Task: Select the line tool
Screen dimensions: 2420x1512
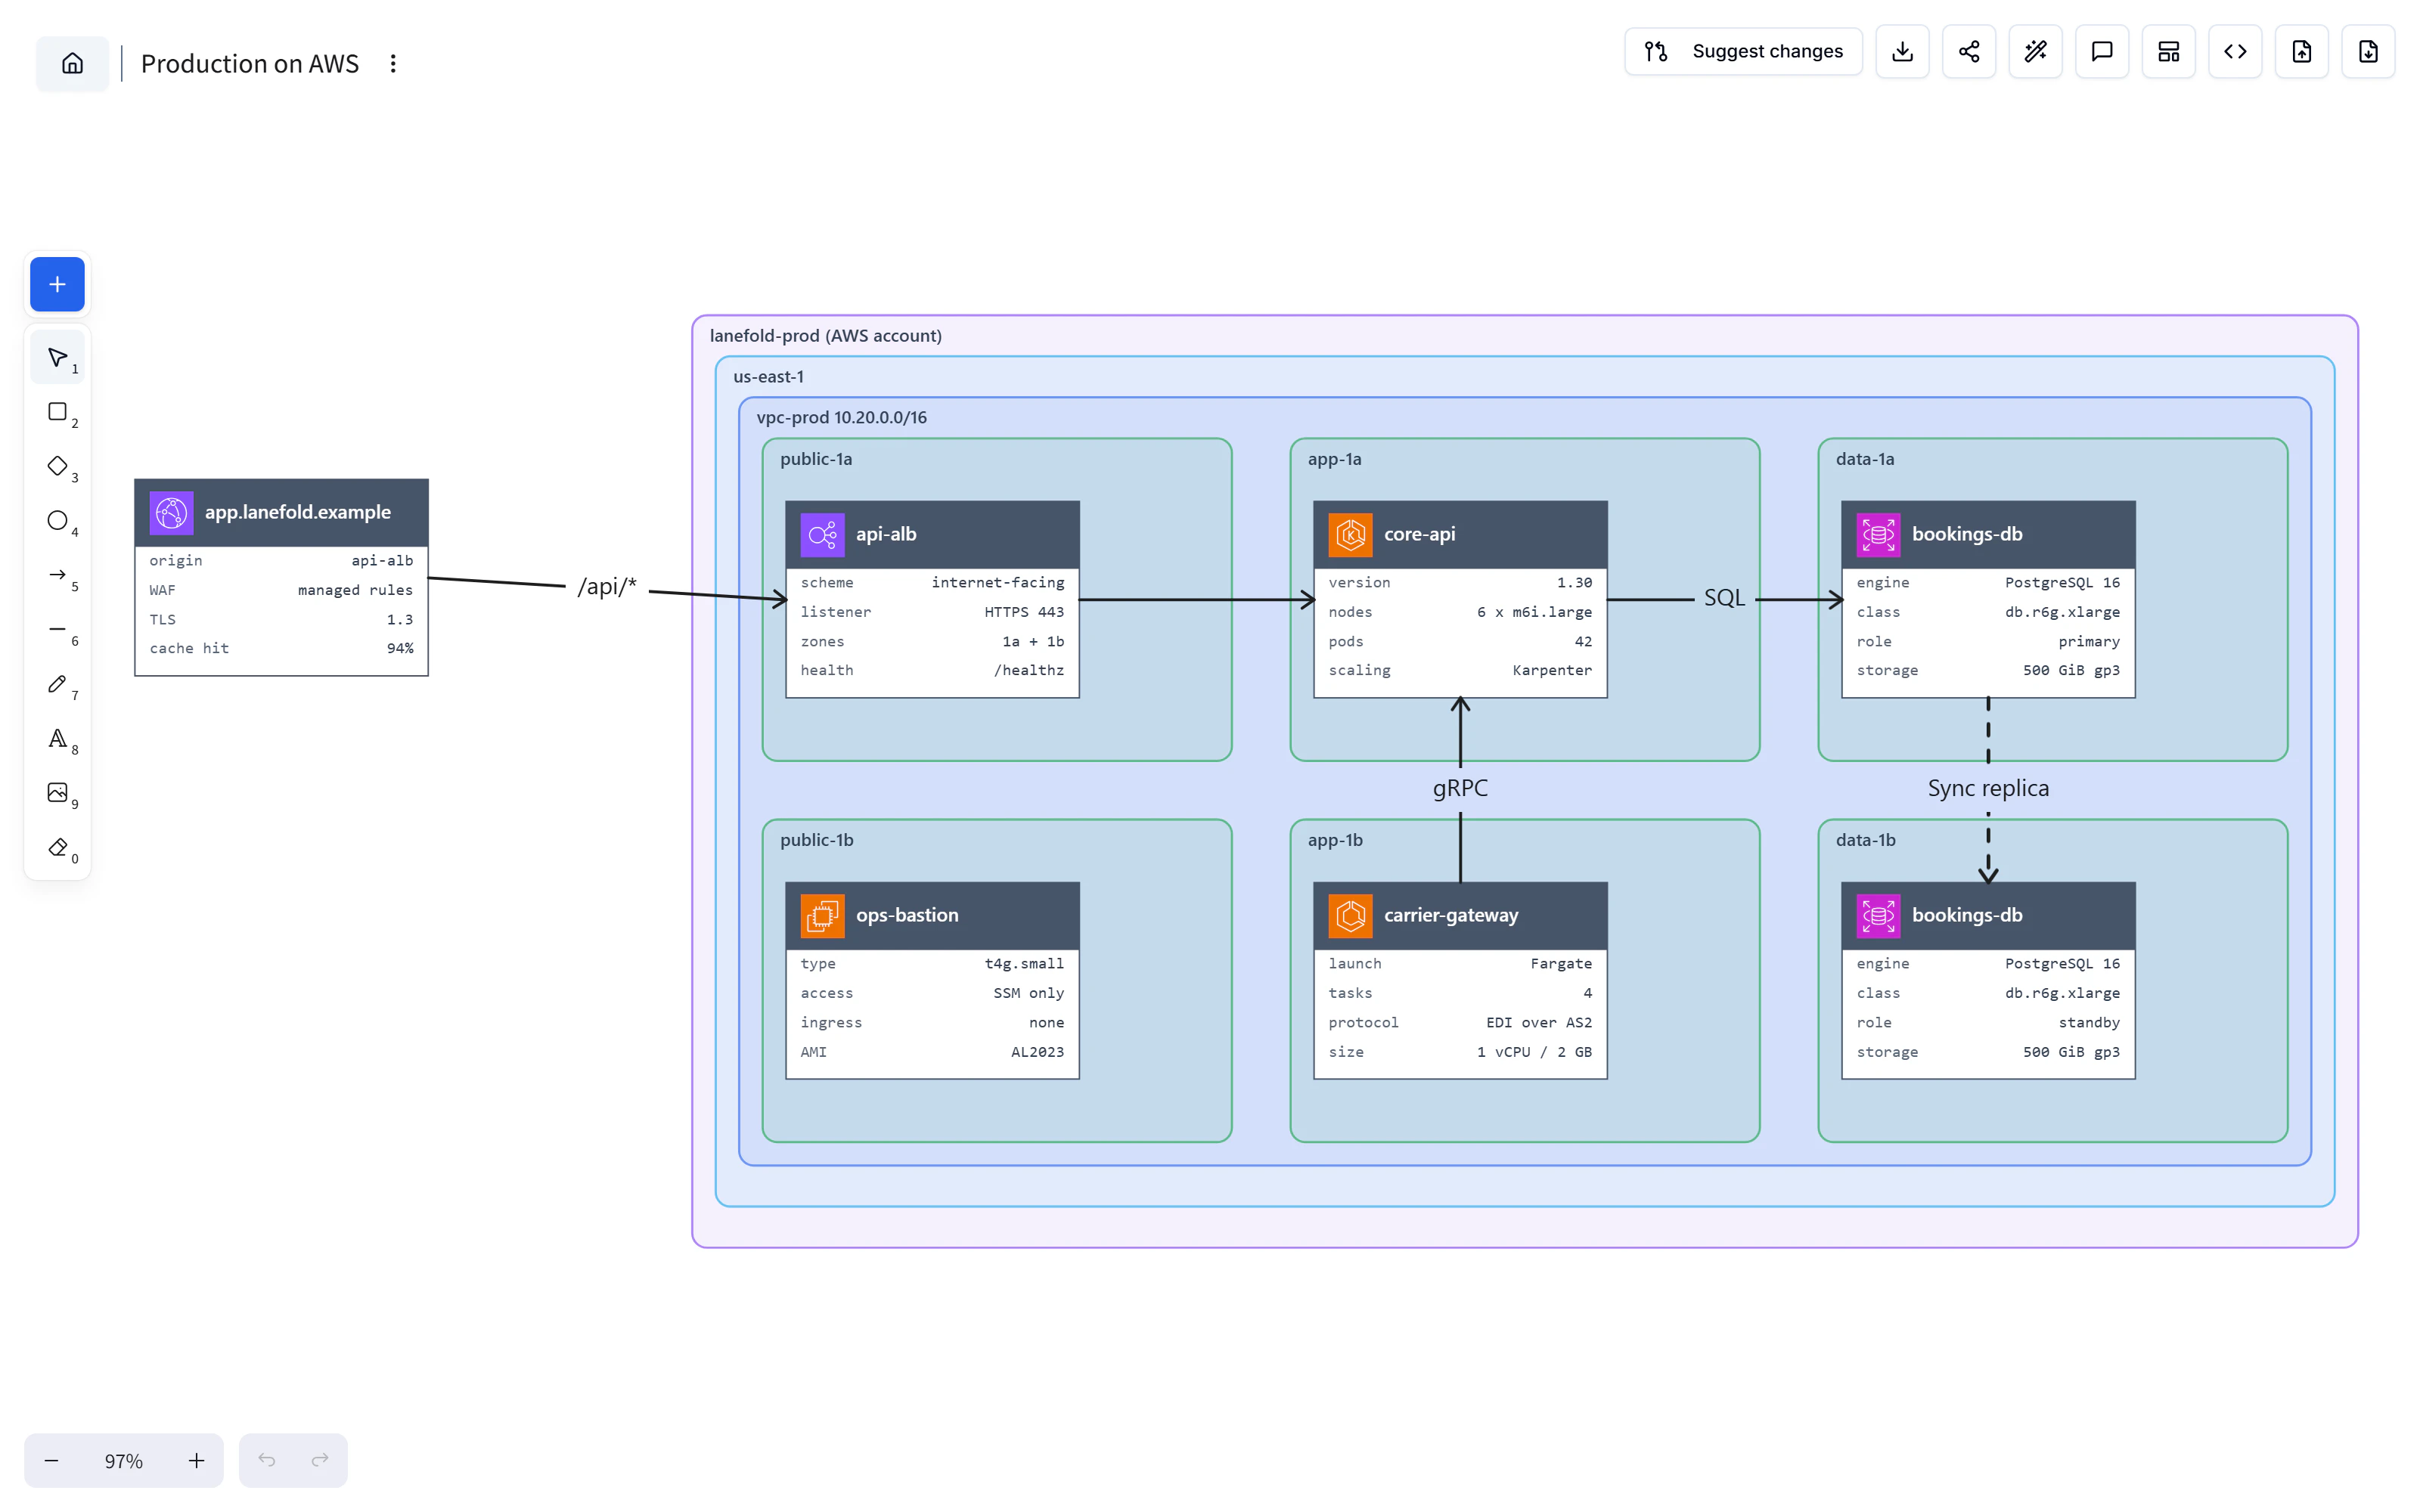Action: (57, 629)
